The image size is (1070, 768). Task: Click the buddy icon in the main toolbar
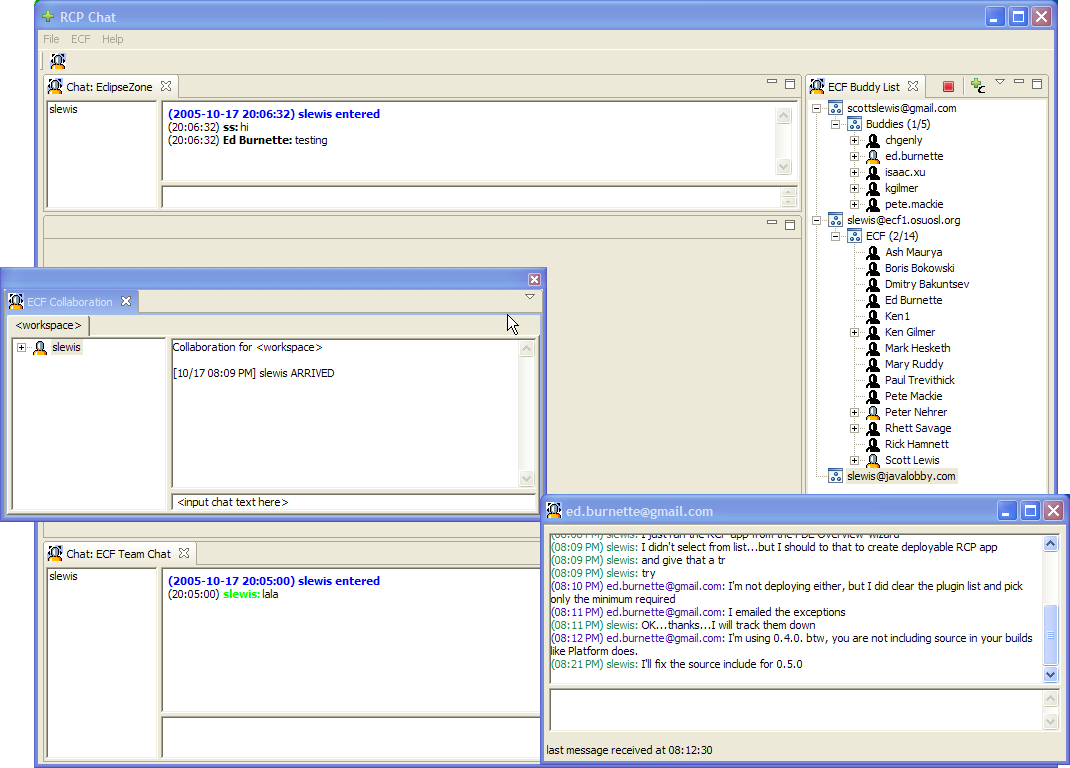click(58, 61)
